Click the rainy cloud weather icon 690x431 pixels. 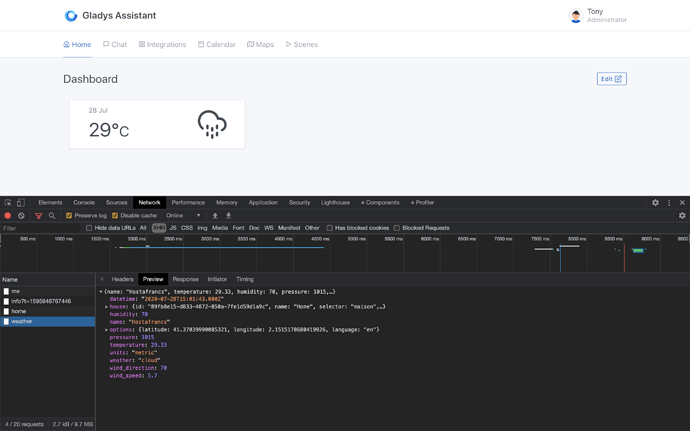tap(212, 124)
